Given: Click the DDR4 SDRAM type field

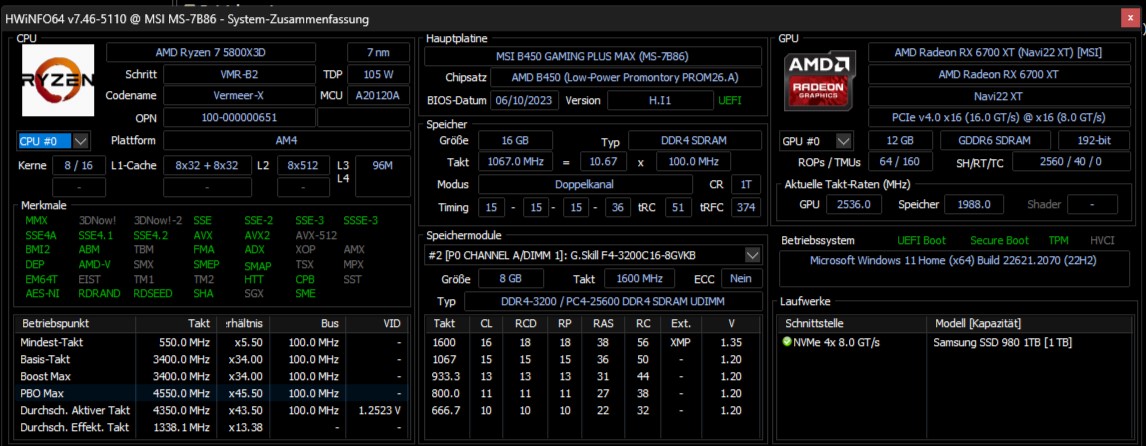Looking at the screenshot, I should 695,141.
